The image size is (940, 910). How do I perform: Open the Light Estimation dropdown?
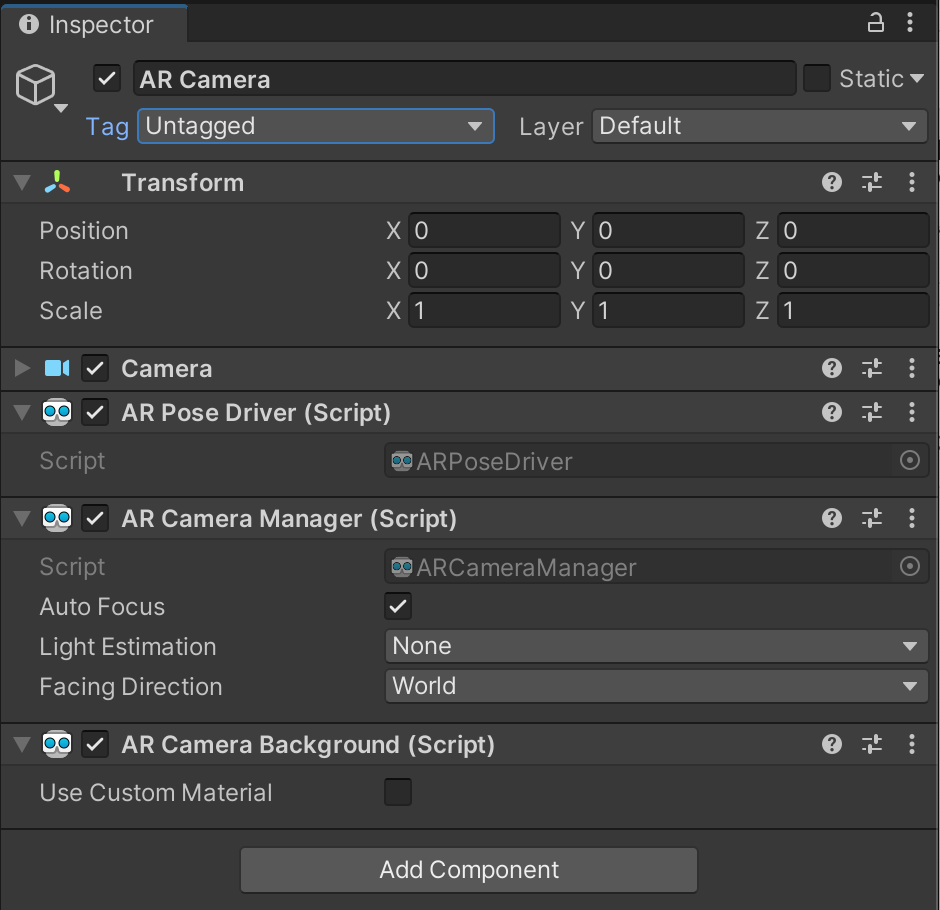[x=656, y=646]
